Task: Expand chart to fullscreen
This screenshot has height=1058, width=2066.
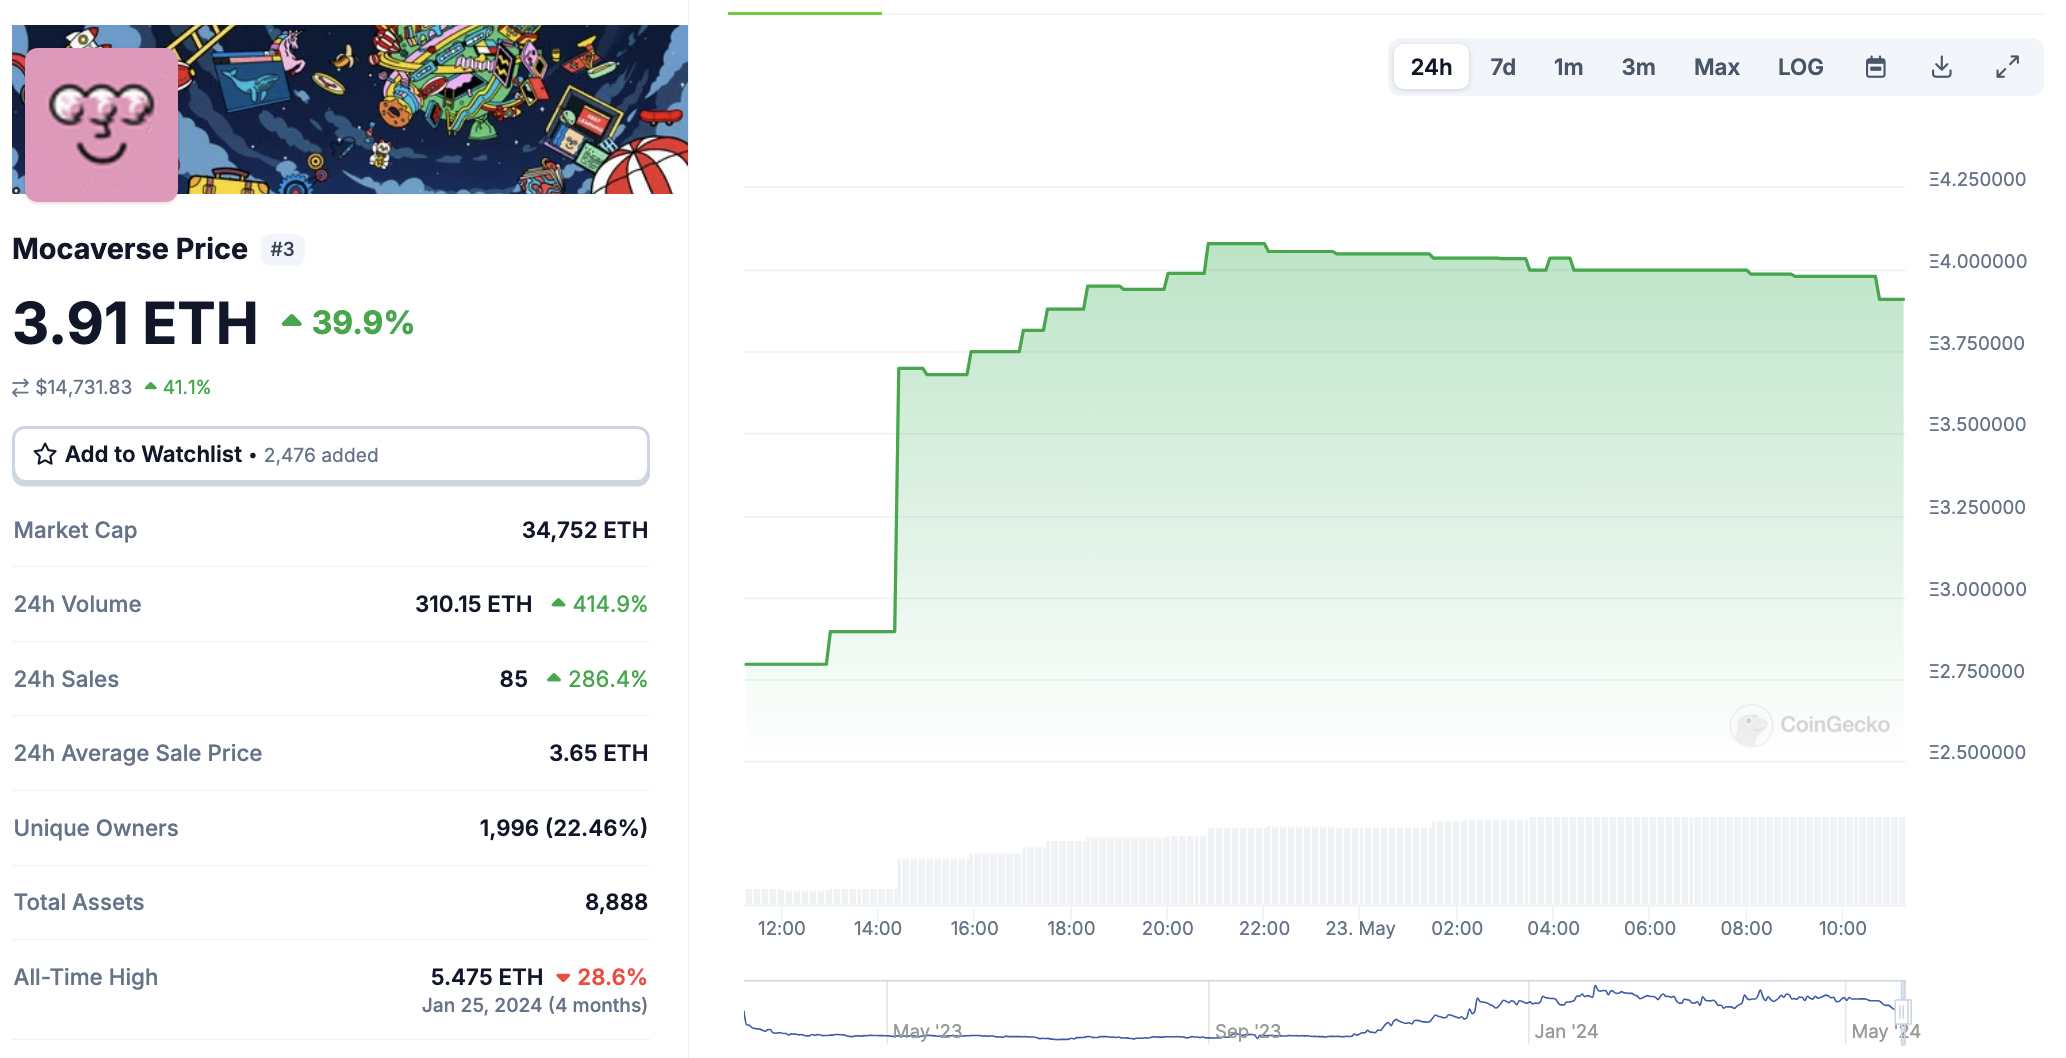Action: 2007,67
